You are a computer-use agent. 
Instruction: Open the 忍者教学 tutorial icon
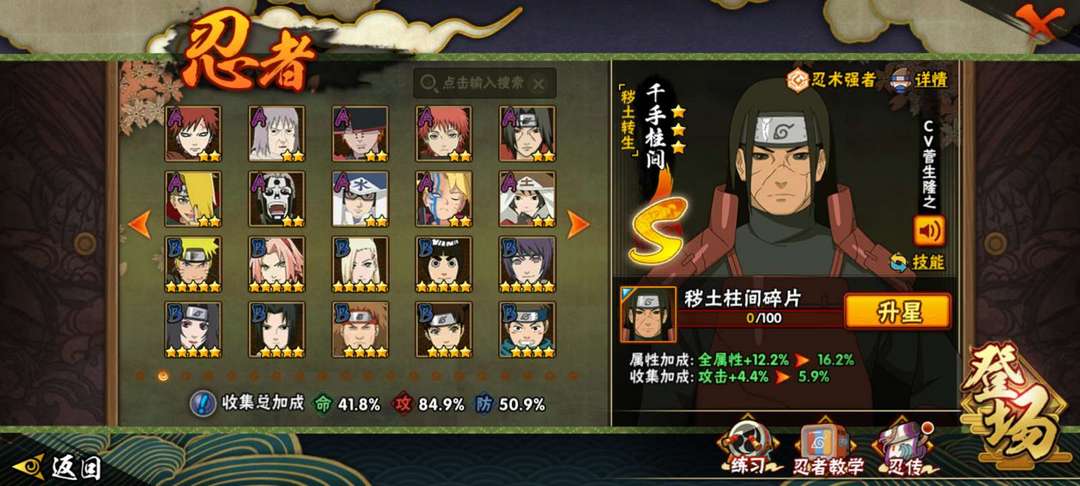[x=827, y=449]
